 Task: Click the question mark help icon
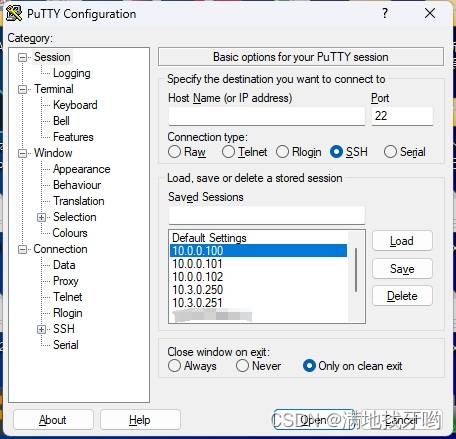[385, 13]
